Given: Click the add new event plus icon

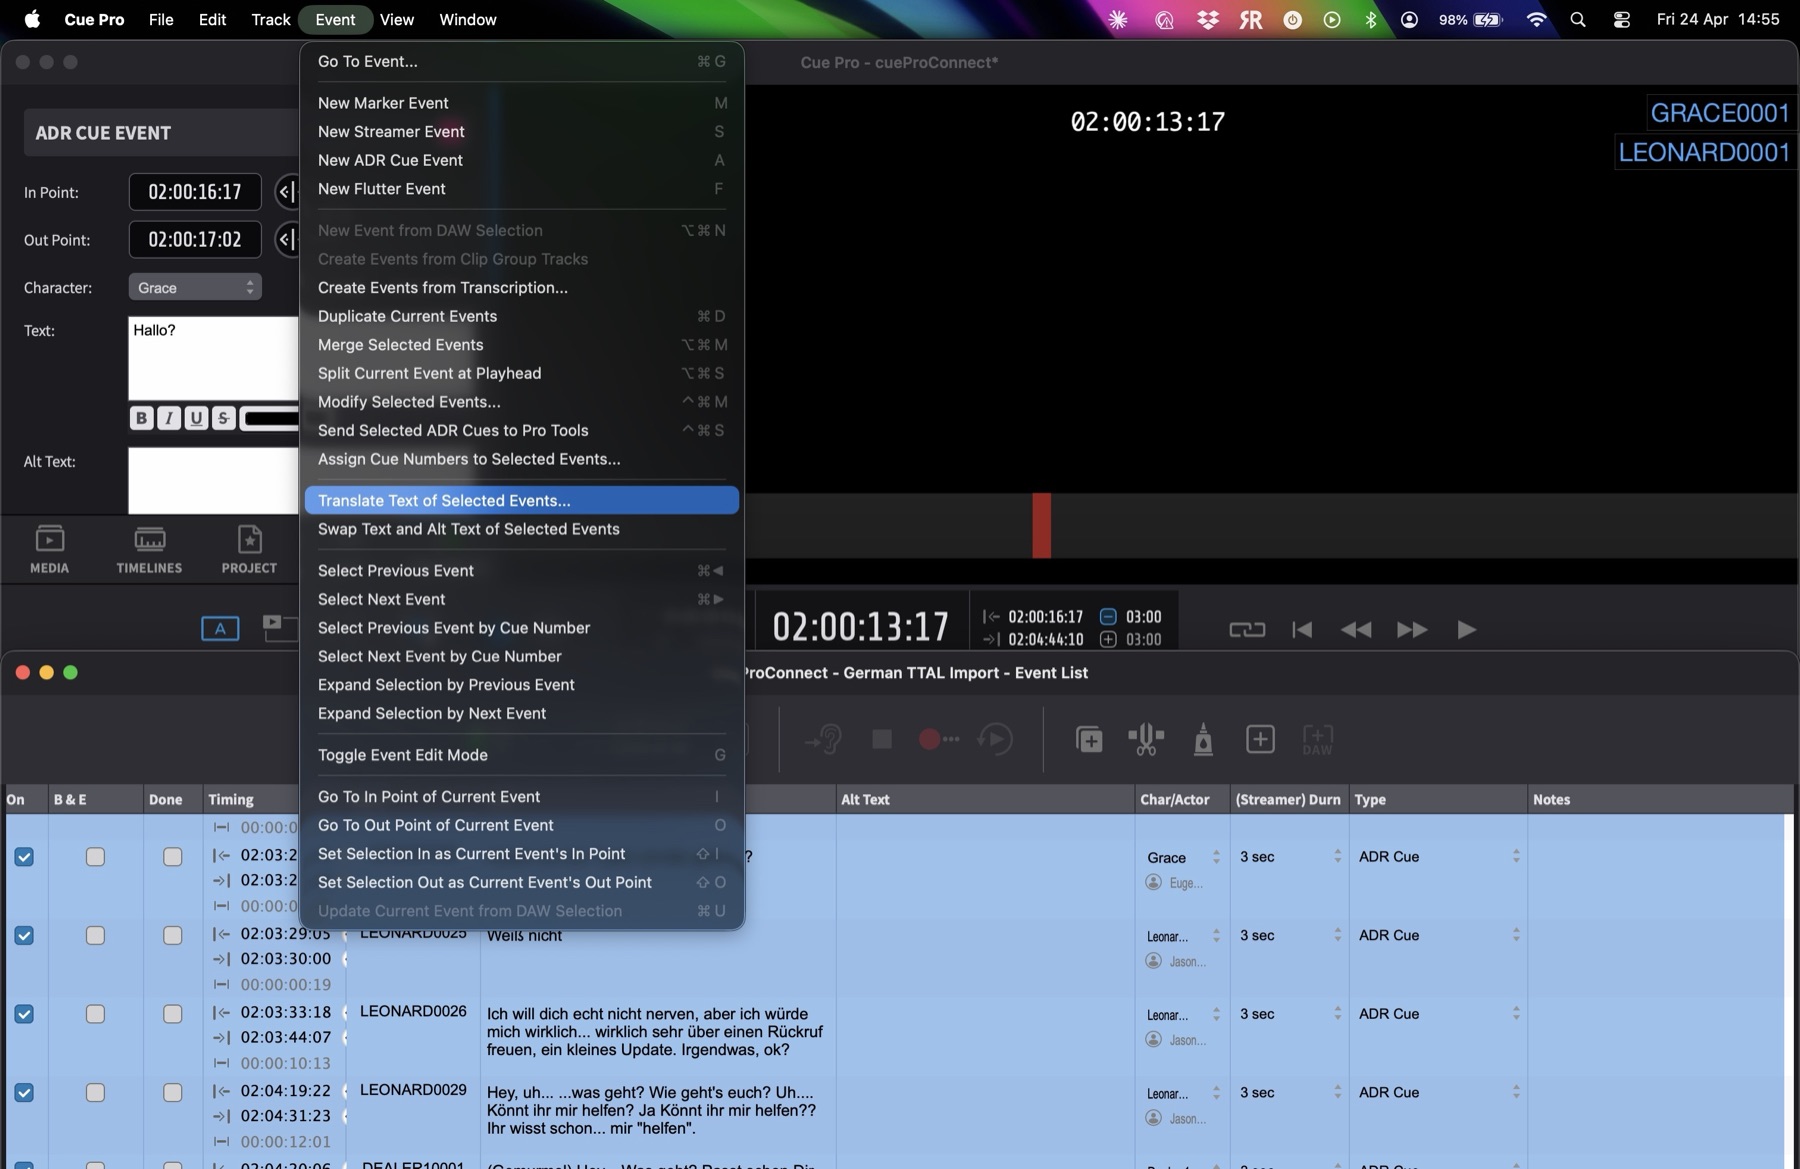Looking at the screenshot, I should [x=1260, y=739].
